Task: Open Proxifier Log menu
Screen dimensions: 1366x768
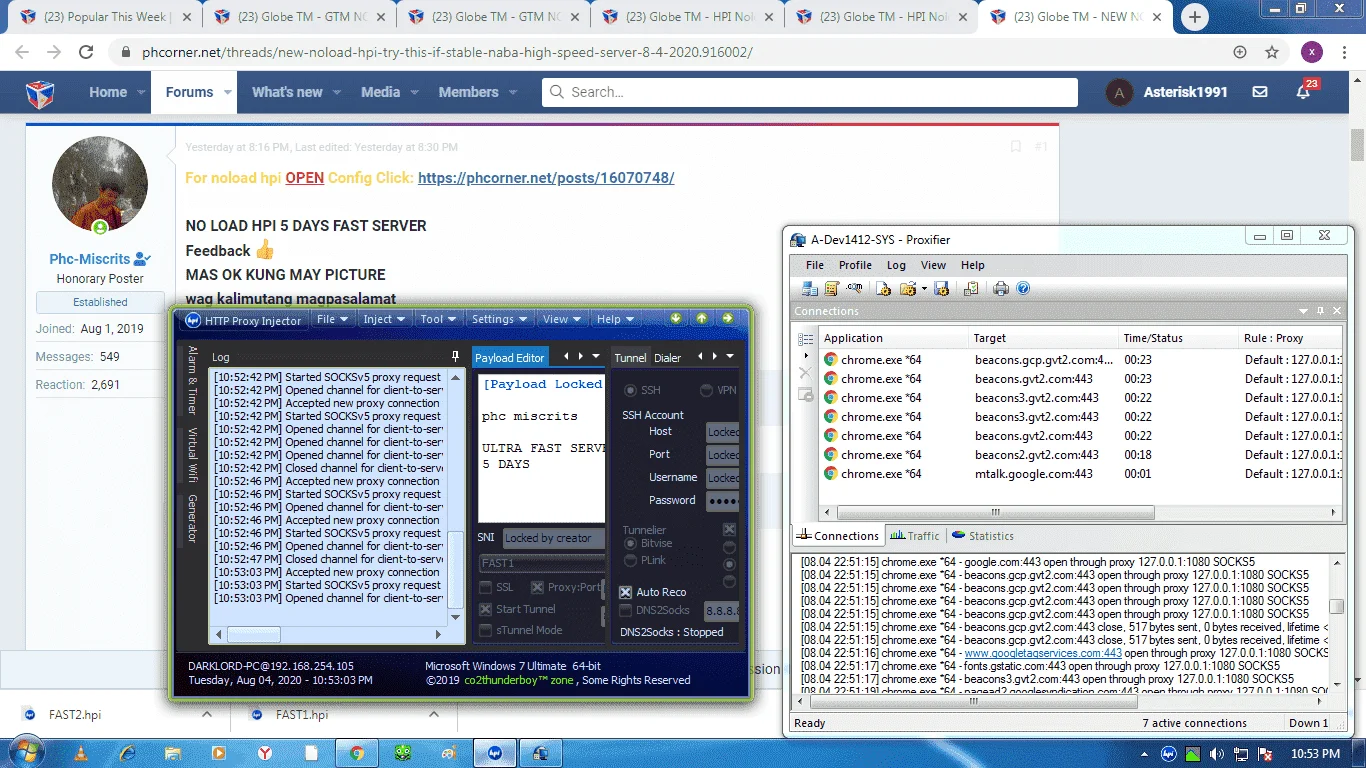Action: click(896, 265)
